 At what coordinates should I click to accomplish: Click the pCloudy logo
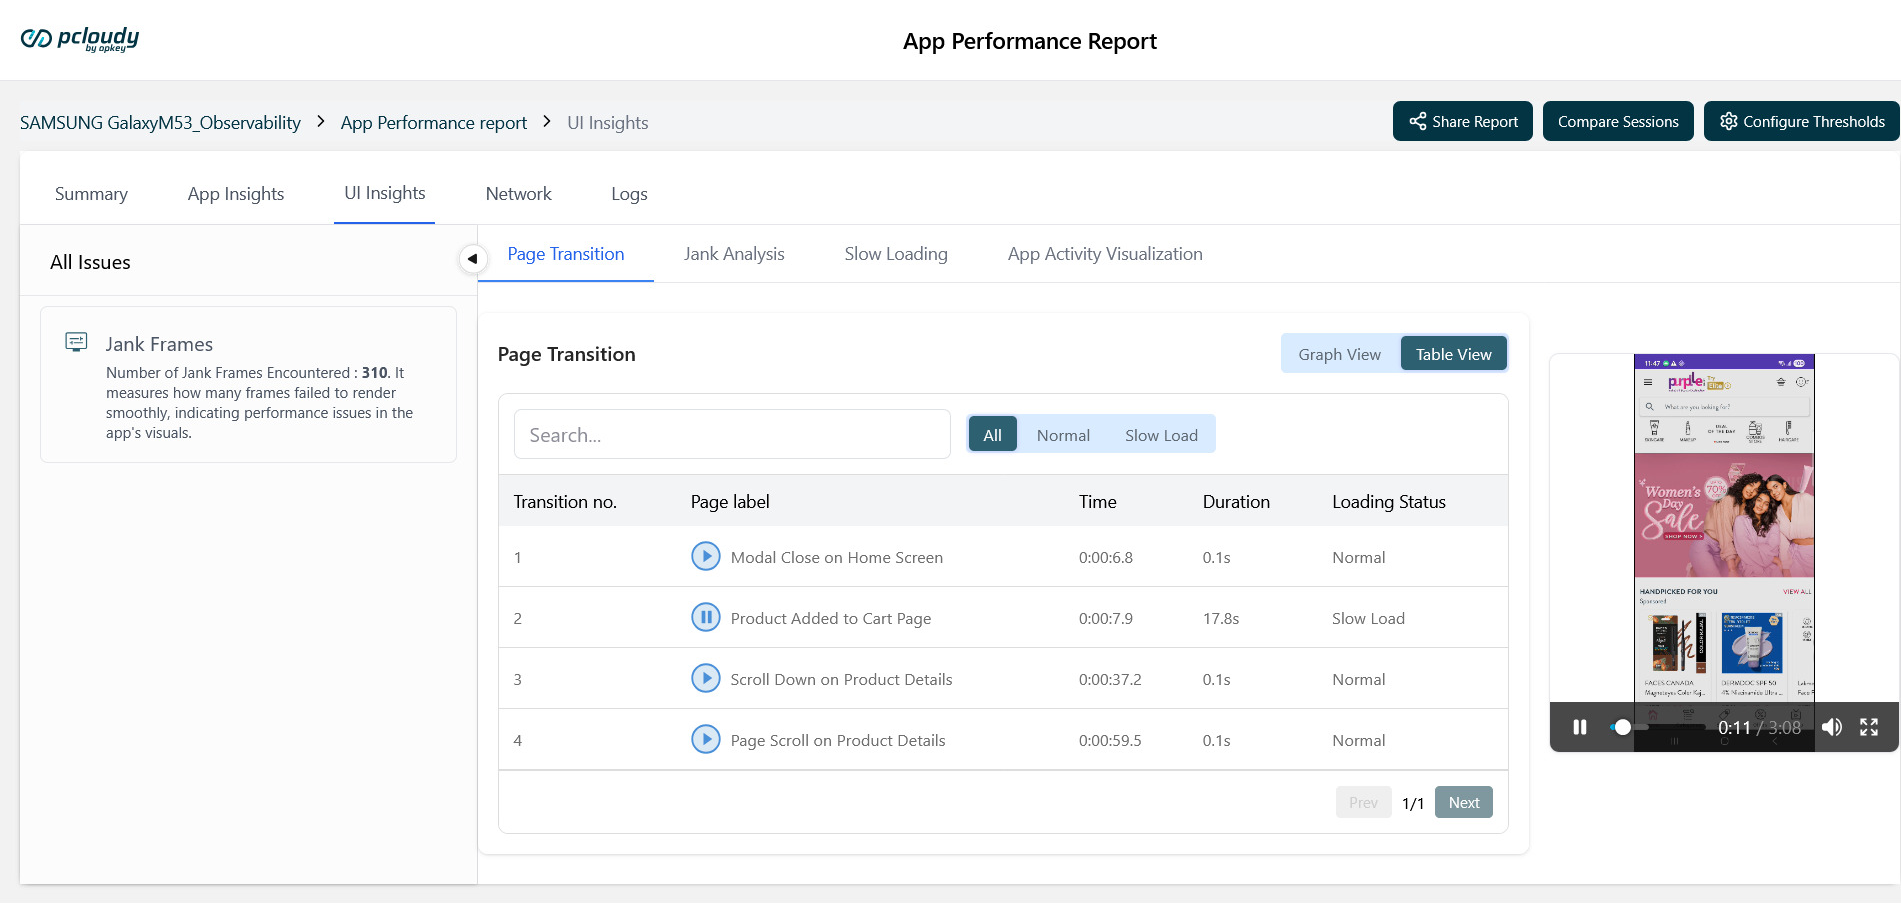(80, 39)
